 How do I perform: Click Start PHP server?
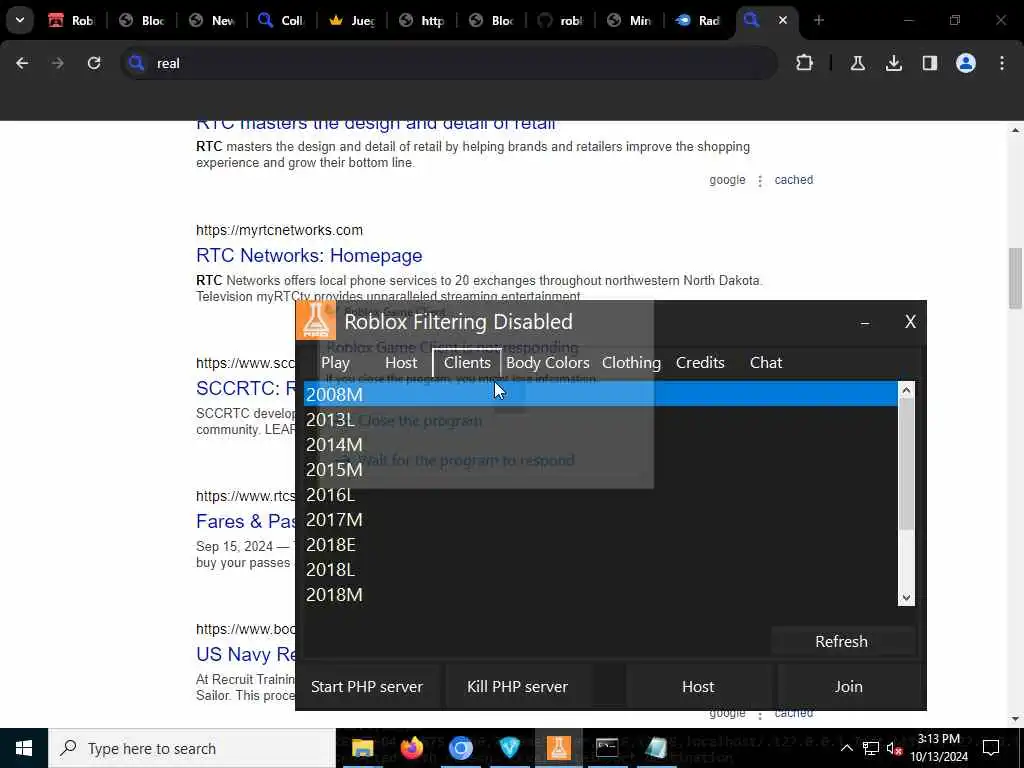click(367, 686)
